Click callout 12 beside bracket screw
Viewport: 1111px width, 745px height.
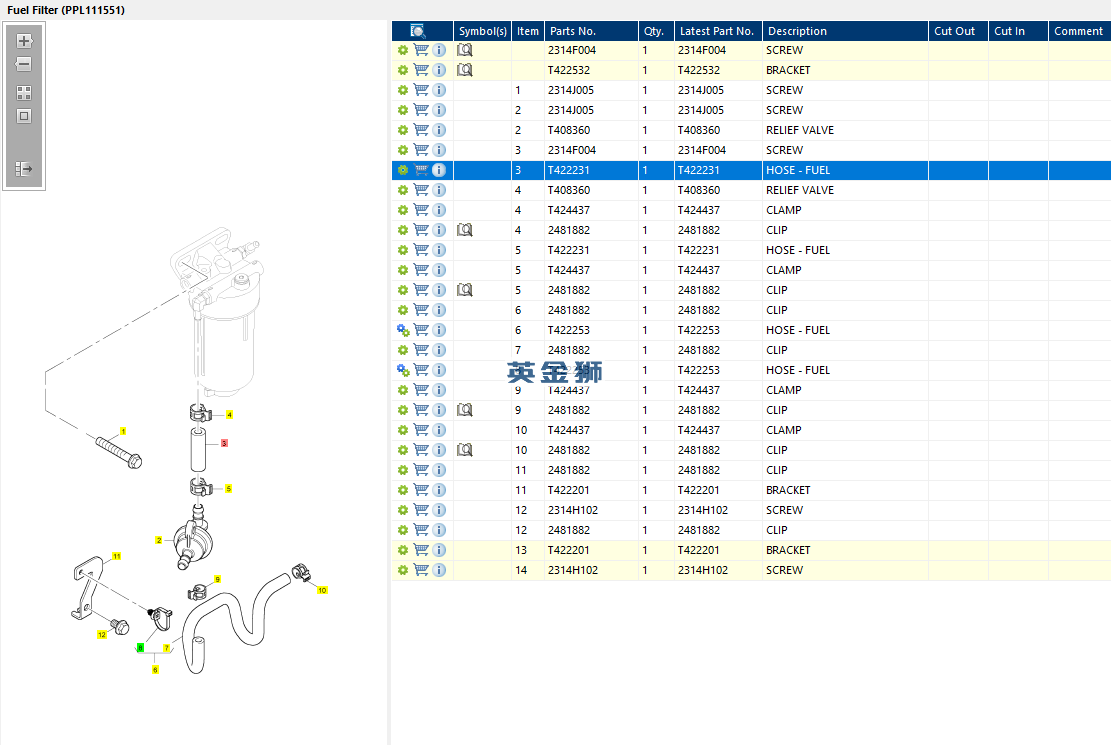click(x=102, y=634)
